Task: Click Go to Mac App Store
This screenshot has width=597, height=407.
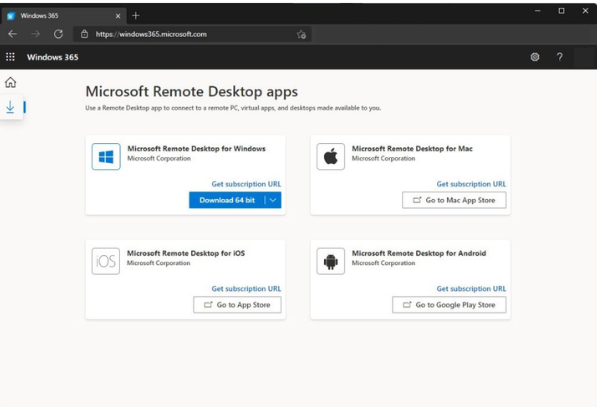Action: point(454,200)
